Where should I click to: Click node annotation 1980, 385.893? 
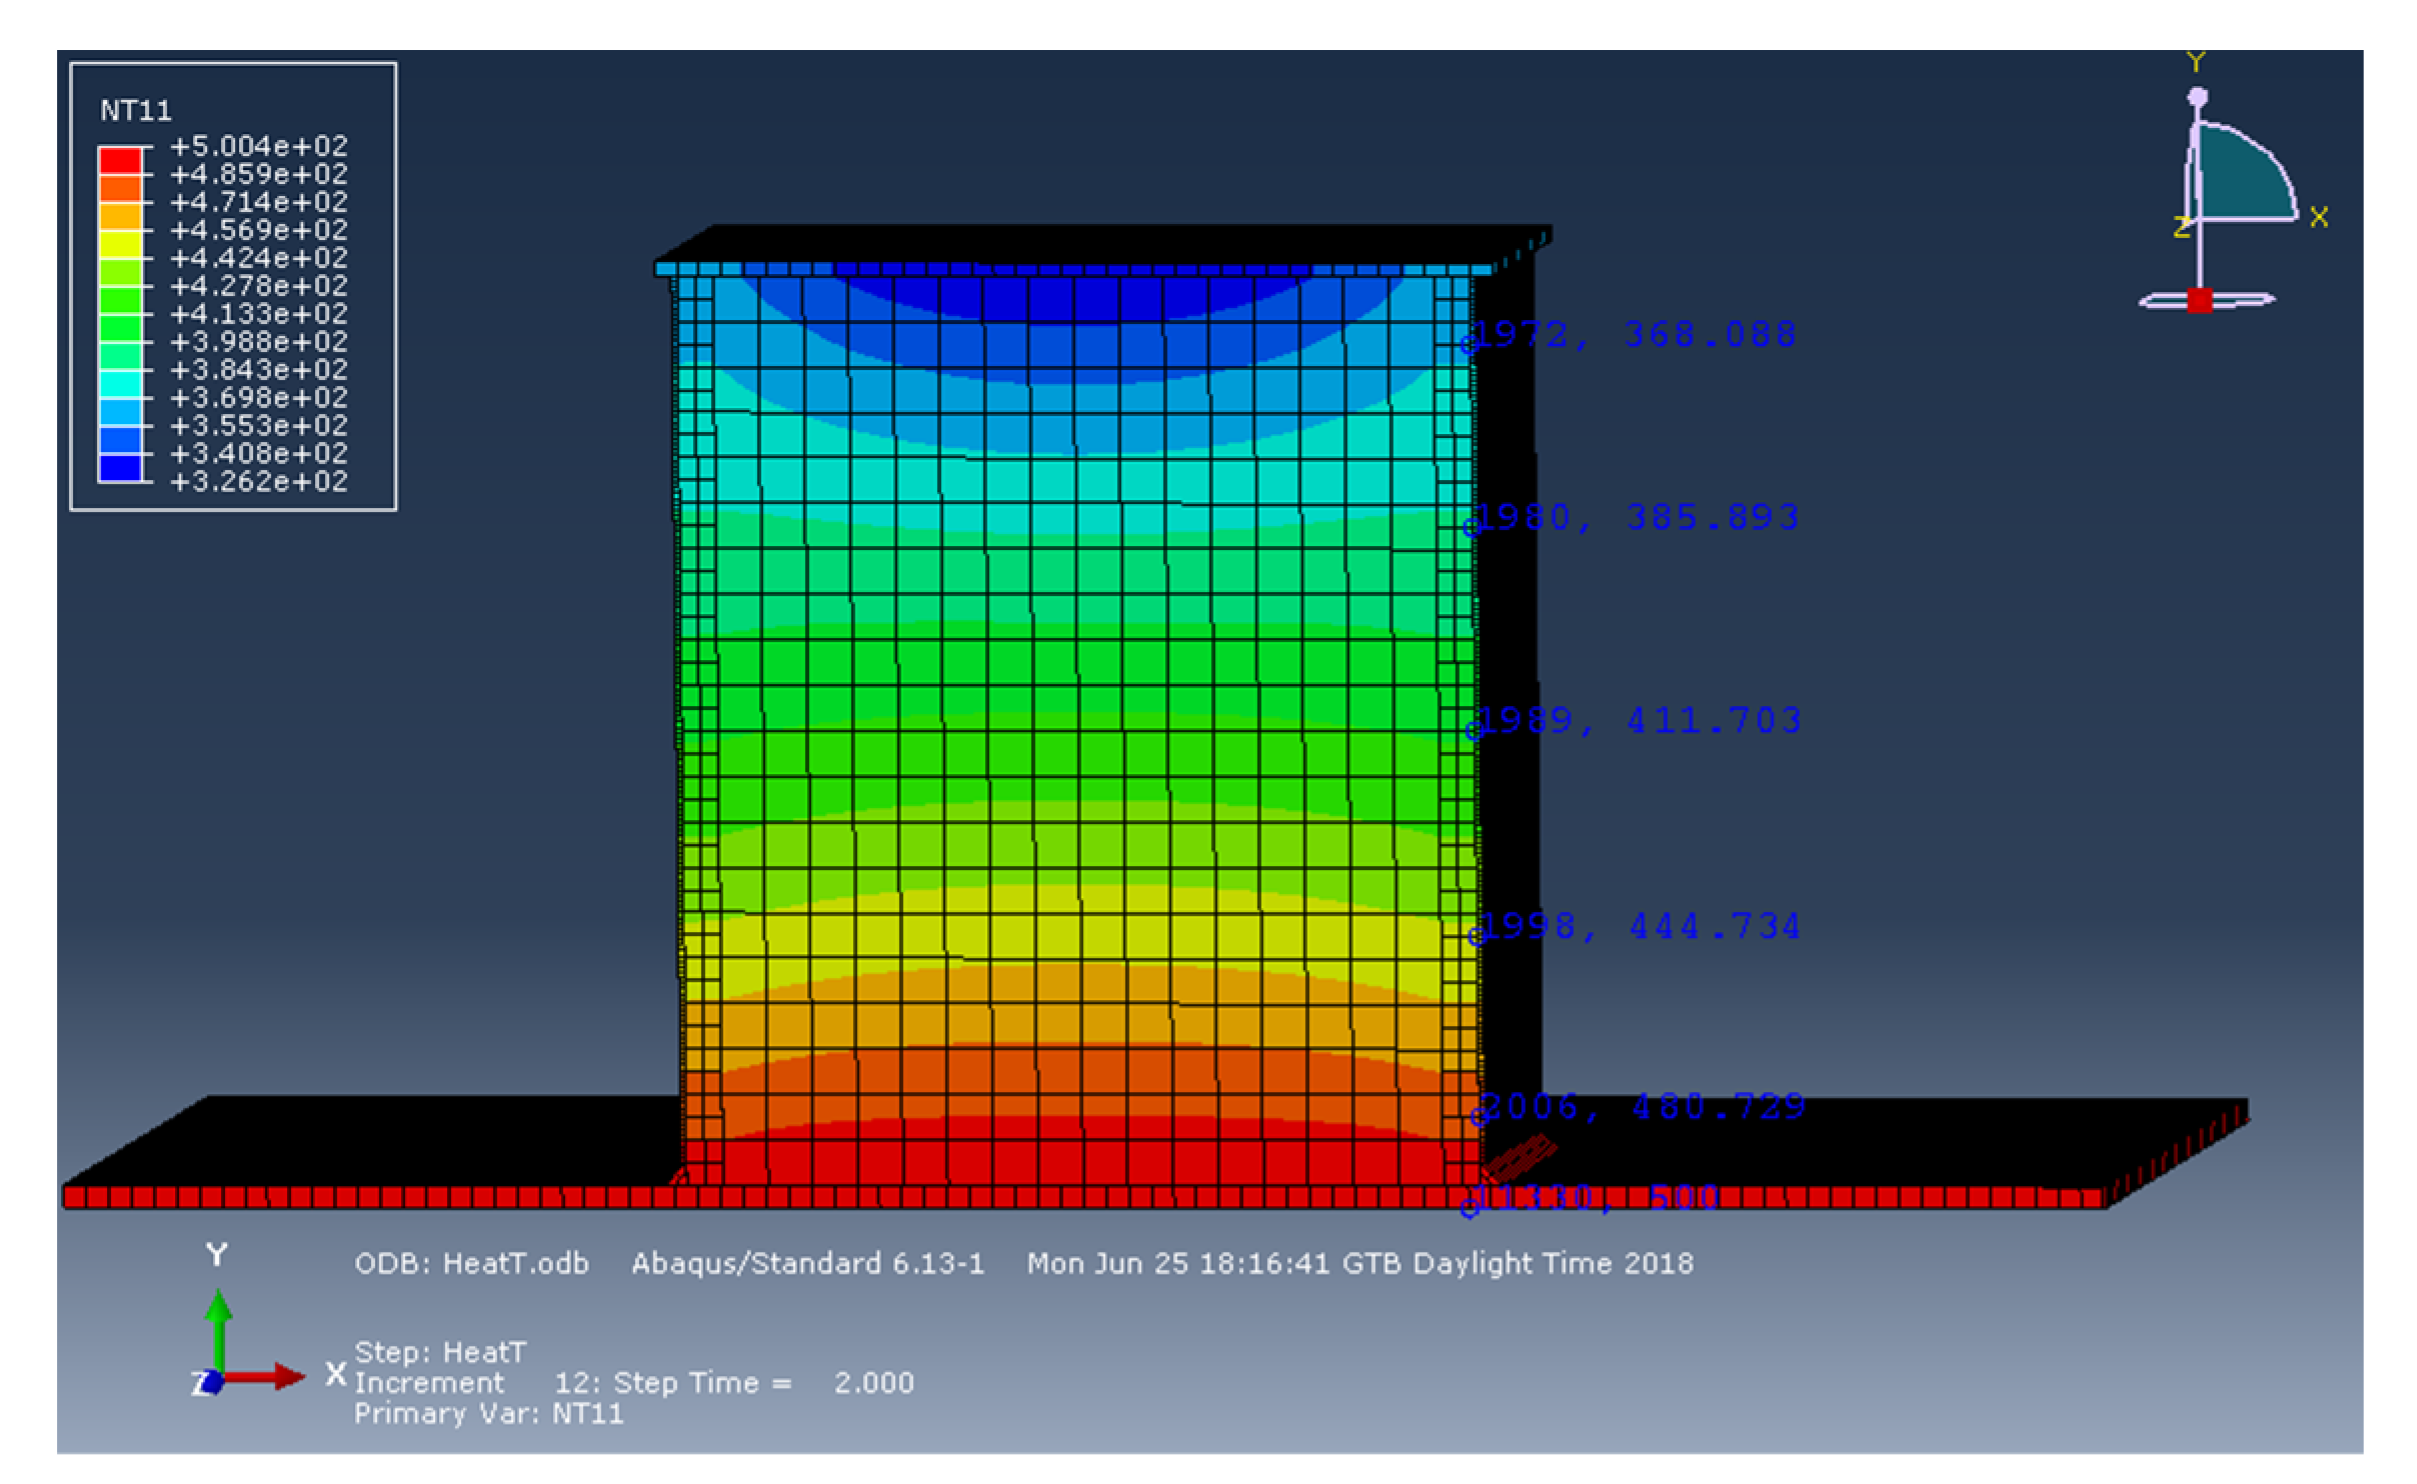coord(1638,517)
